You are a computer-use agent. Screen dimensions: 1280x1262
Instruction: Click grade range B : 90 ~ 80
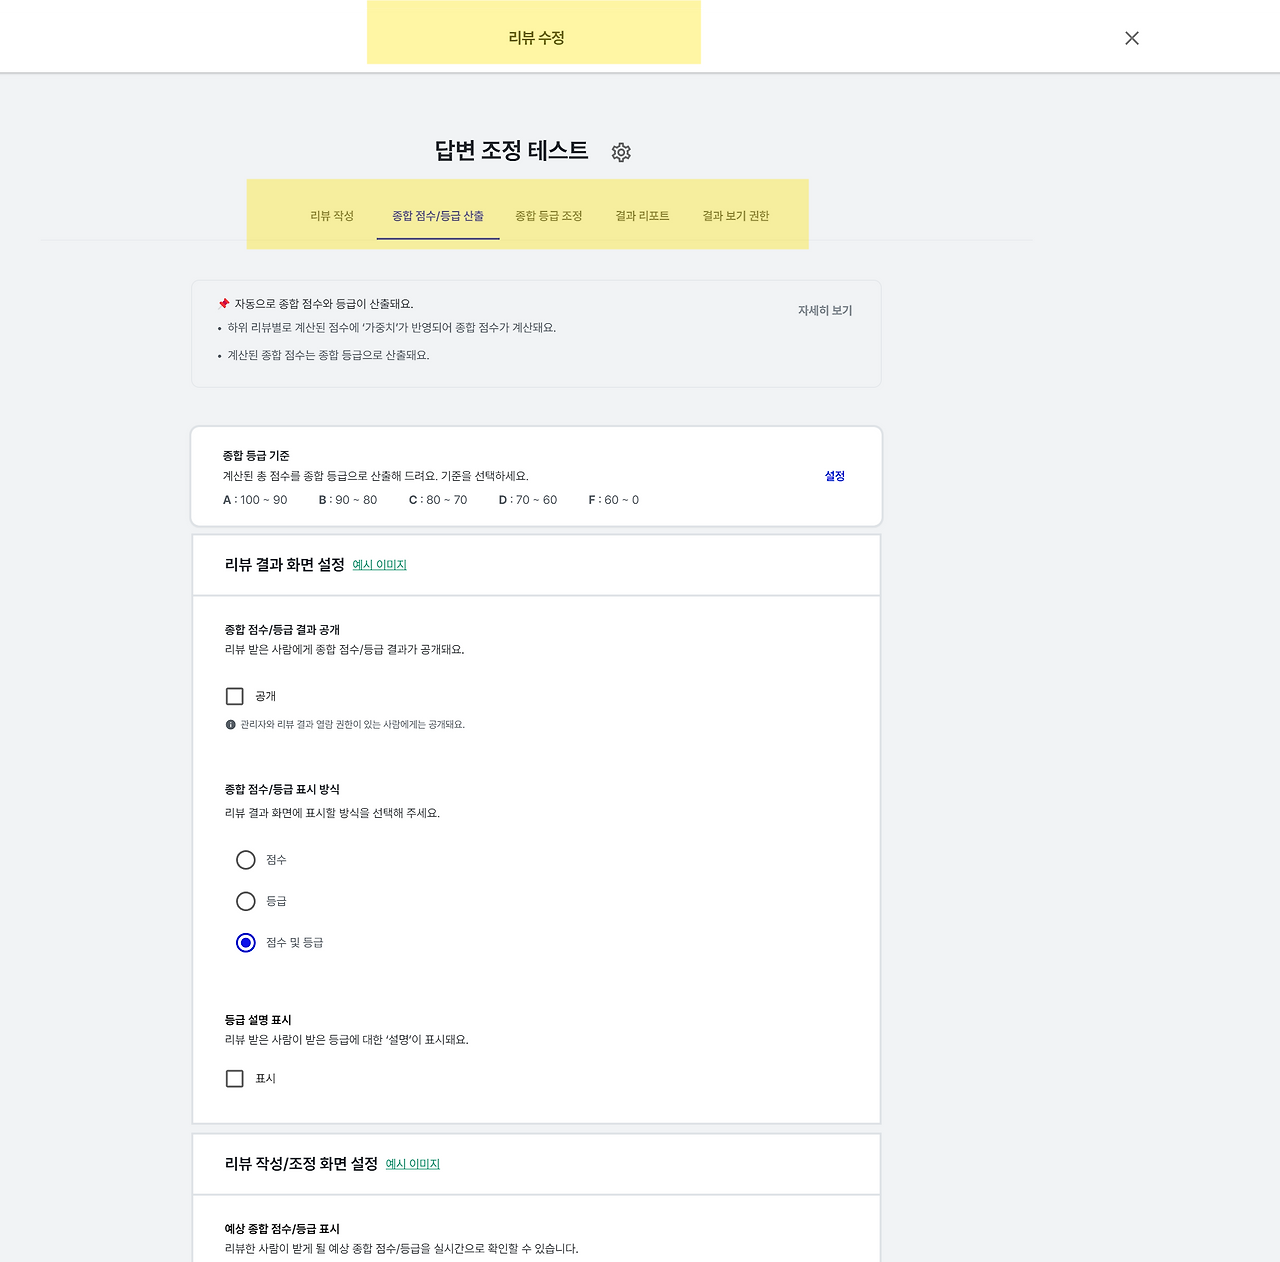click(x=348, y=500)
